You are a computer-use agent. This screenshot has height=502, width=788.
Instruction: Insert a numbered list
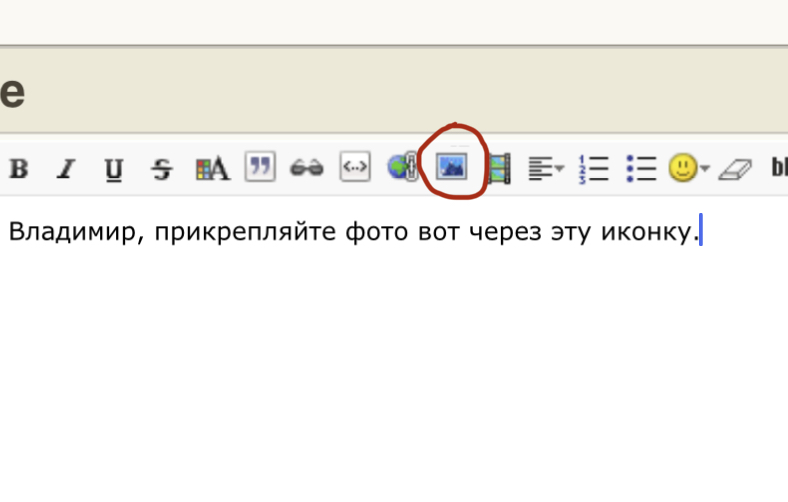coord(593,168)
